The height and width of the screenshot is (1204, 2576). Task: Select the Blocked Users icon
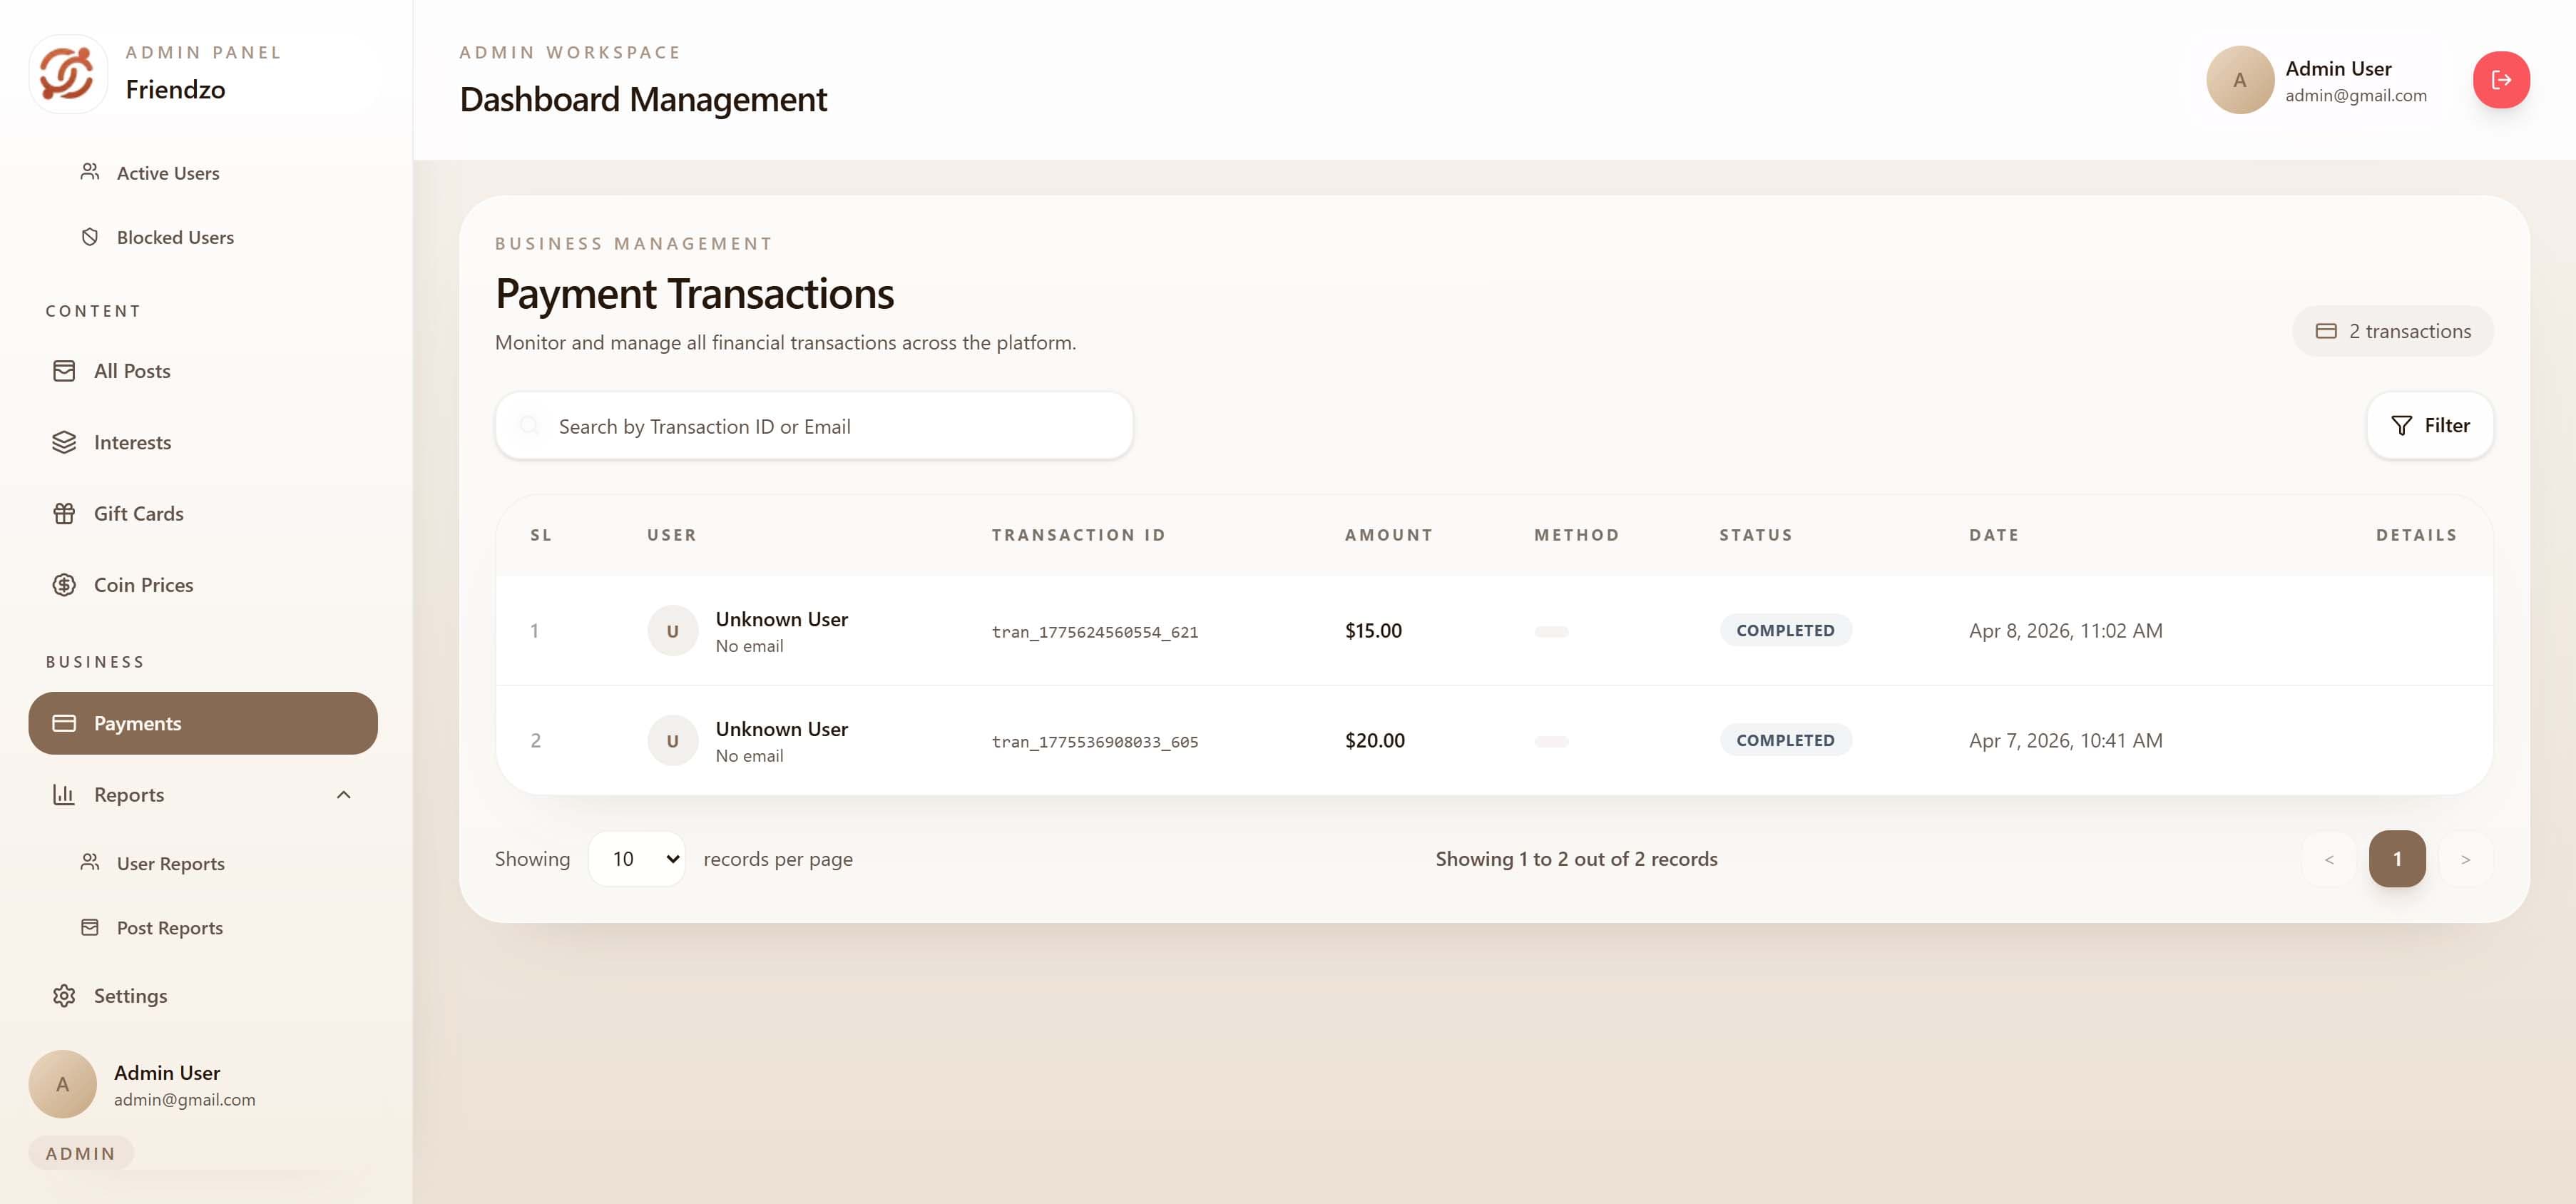(x=89, y=237)
